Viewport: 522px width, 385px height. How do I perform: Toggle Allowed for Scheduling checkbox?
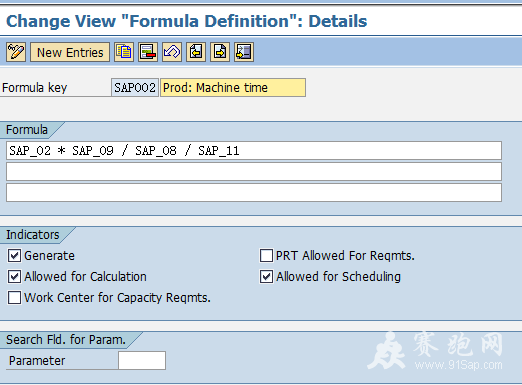pyautogui.click(x=266, y=277)
